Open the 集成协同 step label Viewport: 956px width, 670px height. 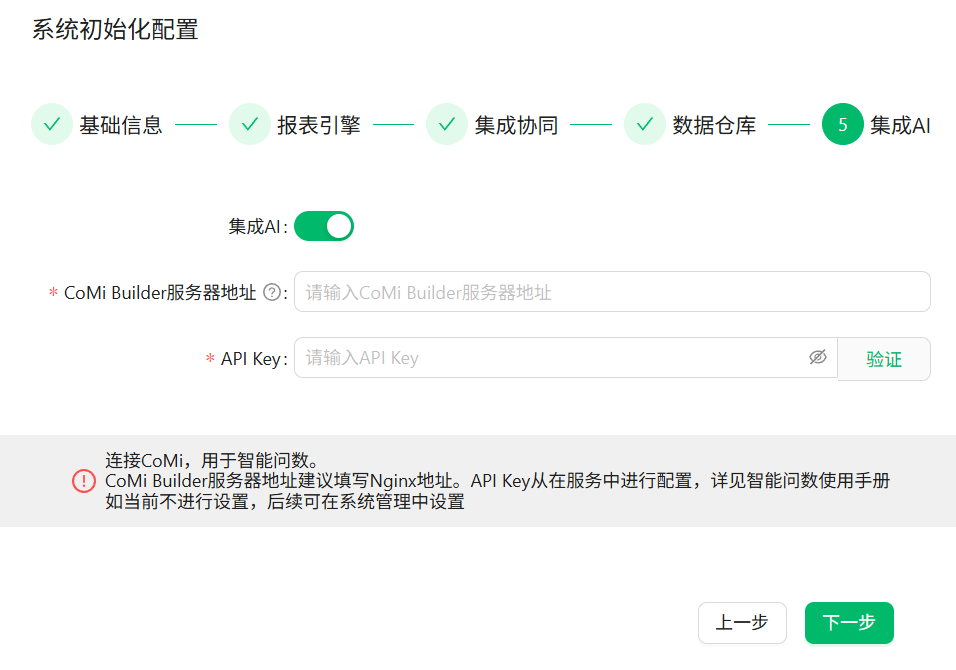(516, 125)
